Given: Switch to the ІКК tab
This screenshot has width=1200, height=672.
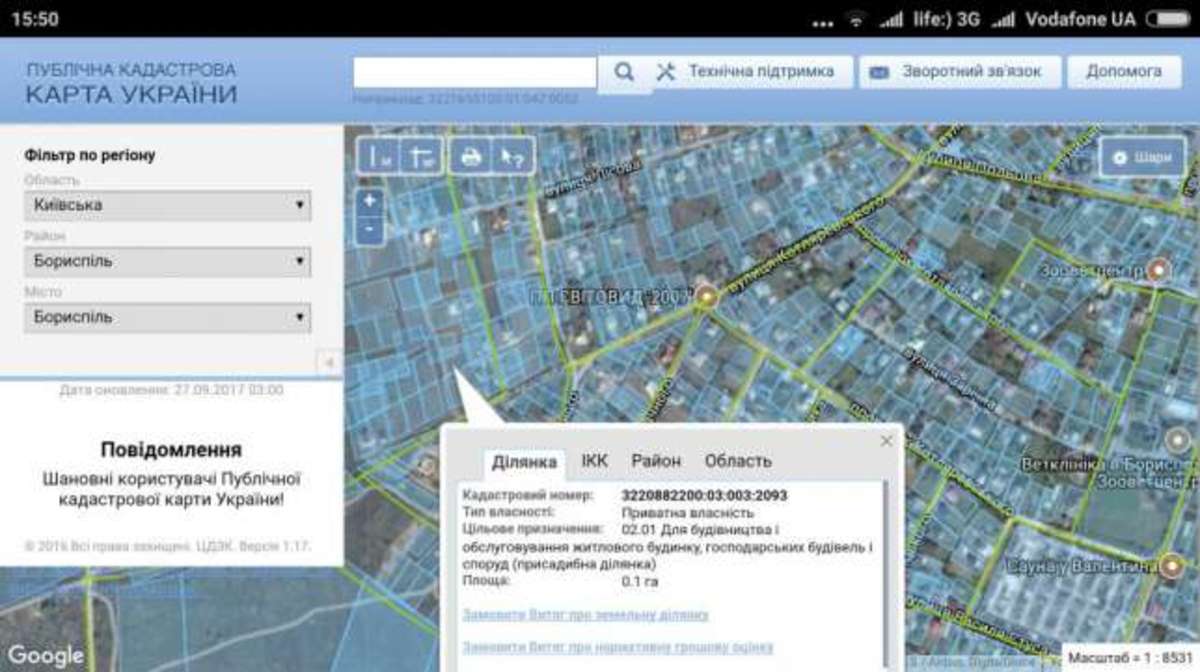Looking at the screenshot, I should (x=594, y=461).
